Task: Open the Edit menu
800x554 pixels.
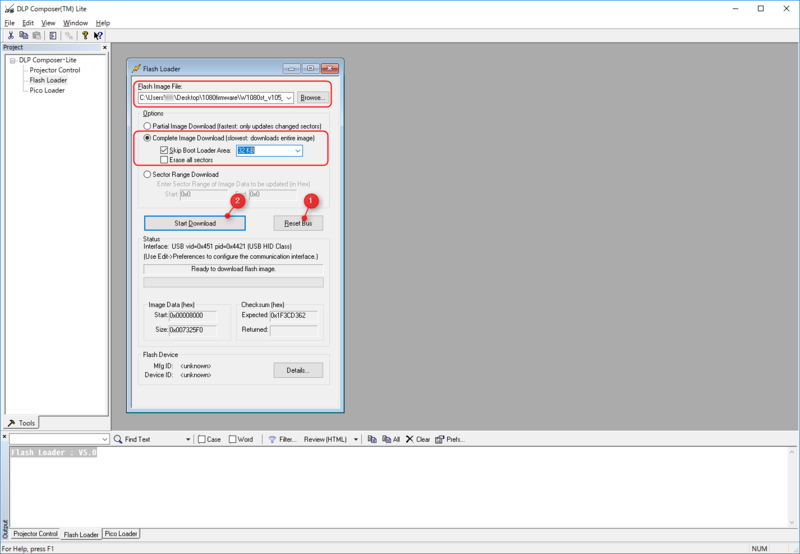Action: pos(28,23)
